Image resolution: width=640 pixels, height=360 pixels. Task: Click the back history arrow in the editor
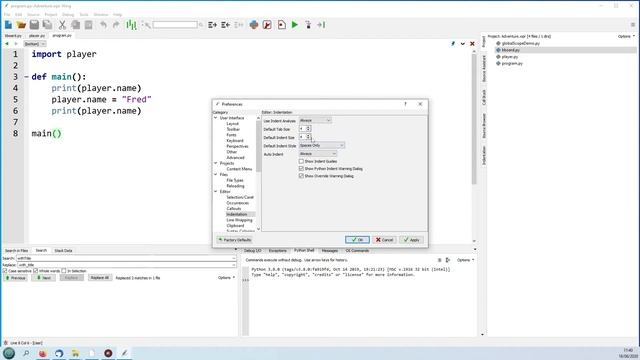pos(7,44)
